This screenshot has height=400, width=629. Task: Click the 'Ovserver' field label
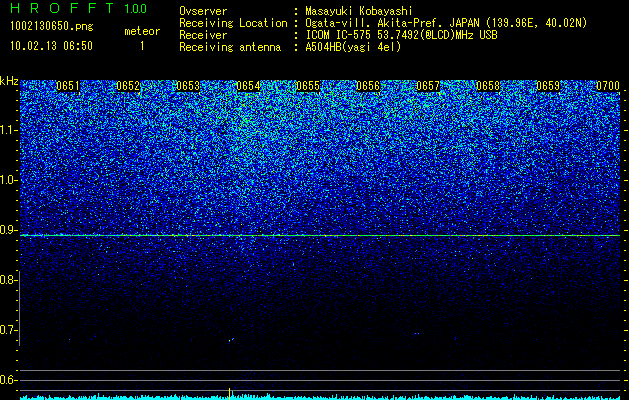pos(203,11)
